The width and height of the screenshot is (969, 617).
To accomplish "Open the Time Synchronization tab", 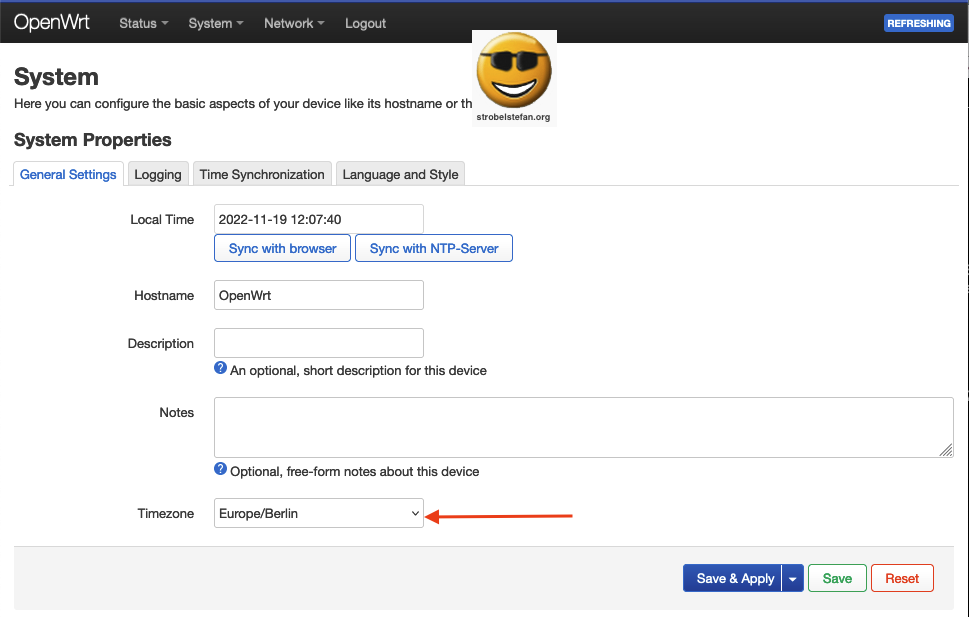I will pos(262,174).
